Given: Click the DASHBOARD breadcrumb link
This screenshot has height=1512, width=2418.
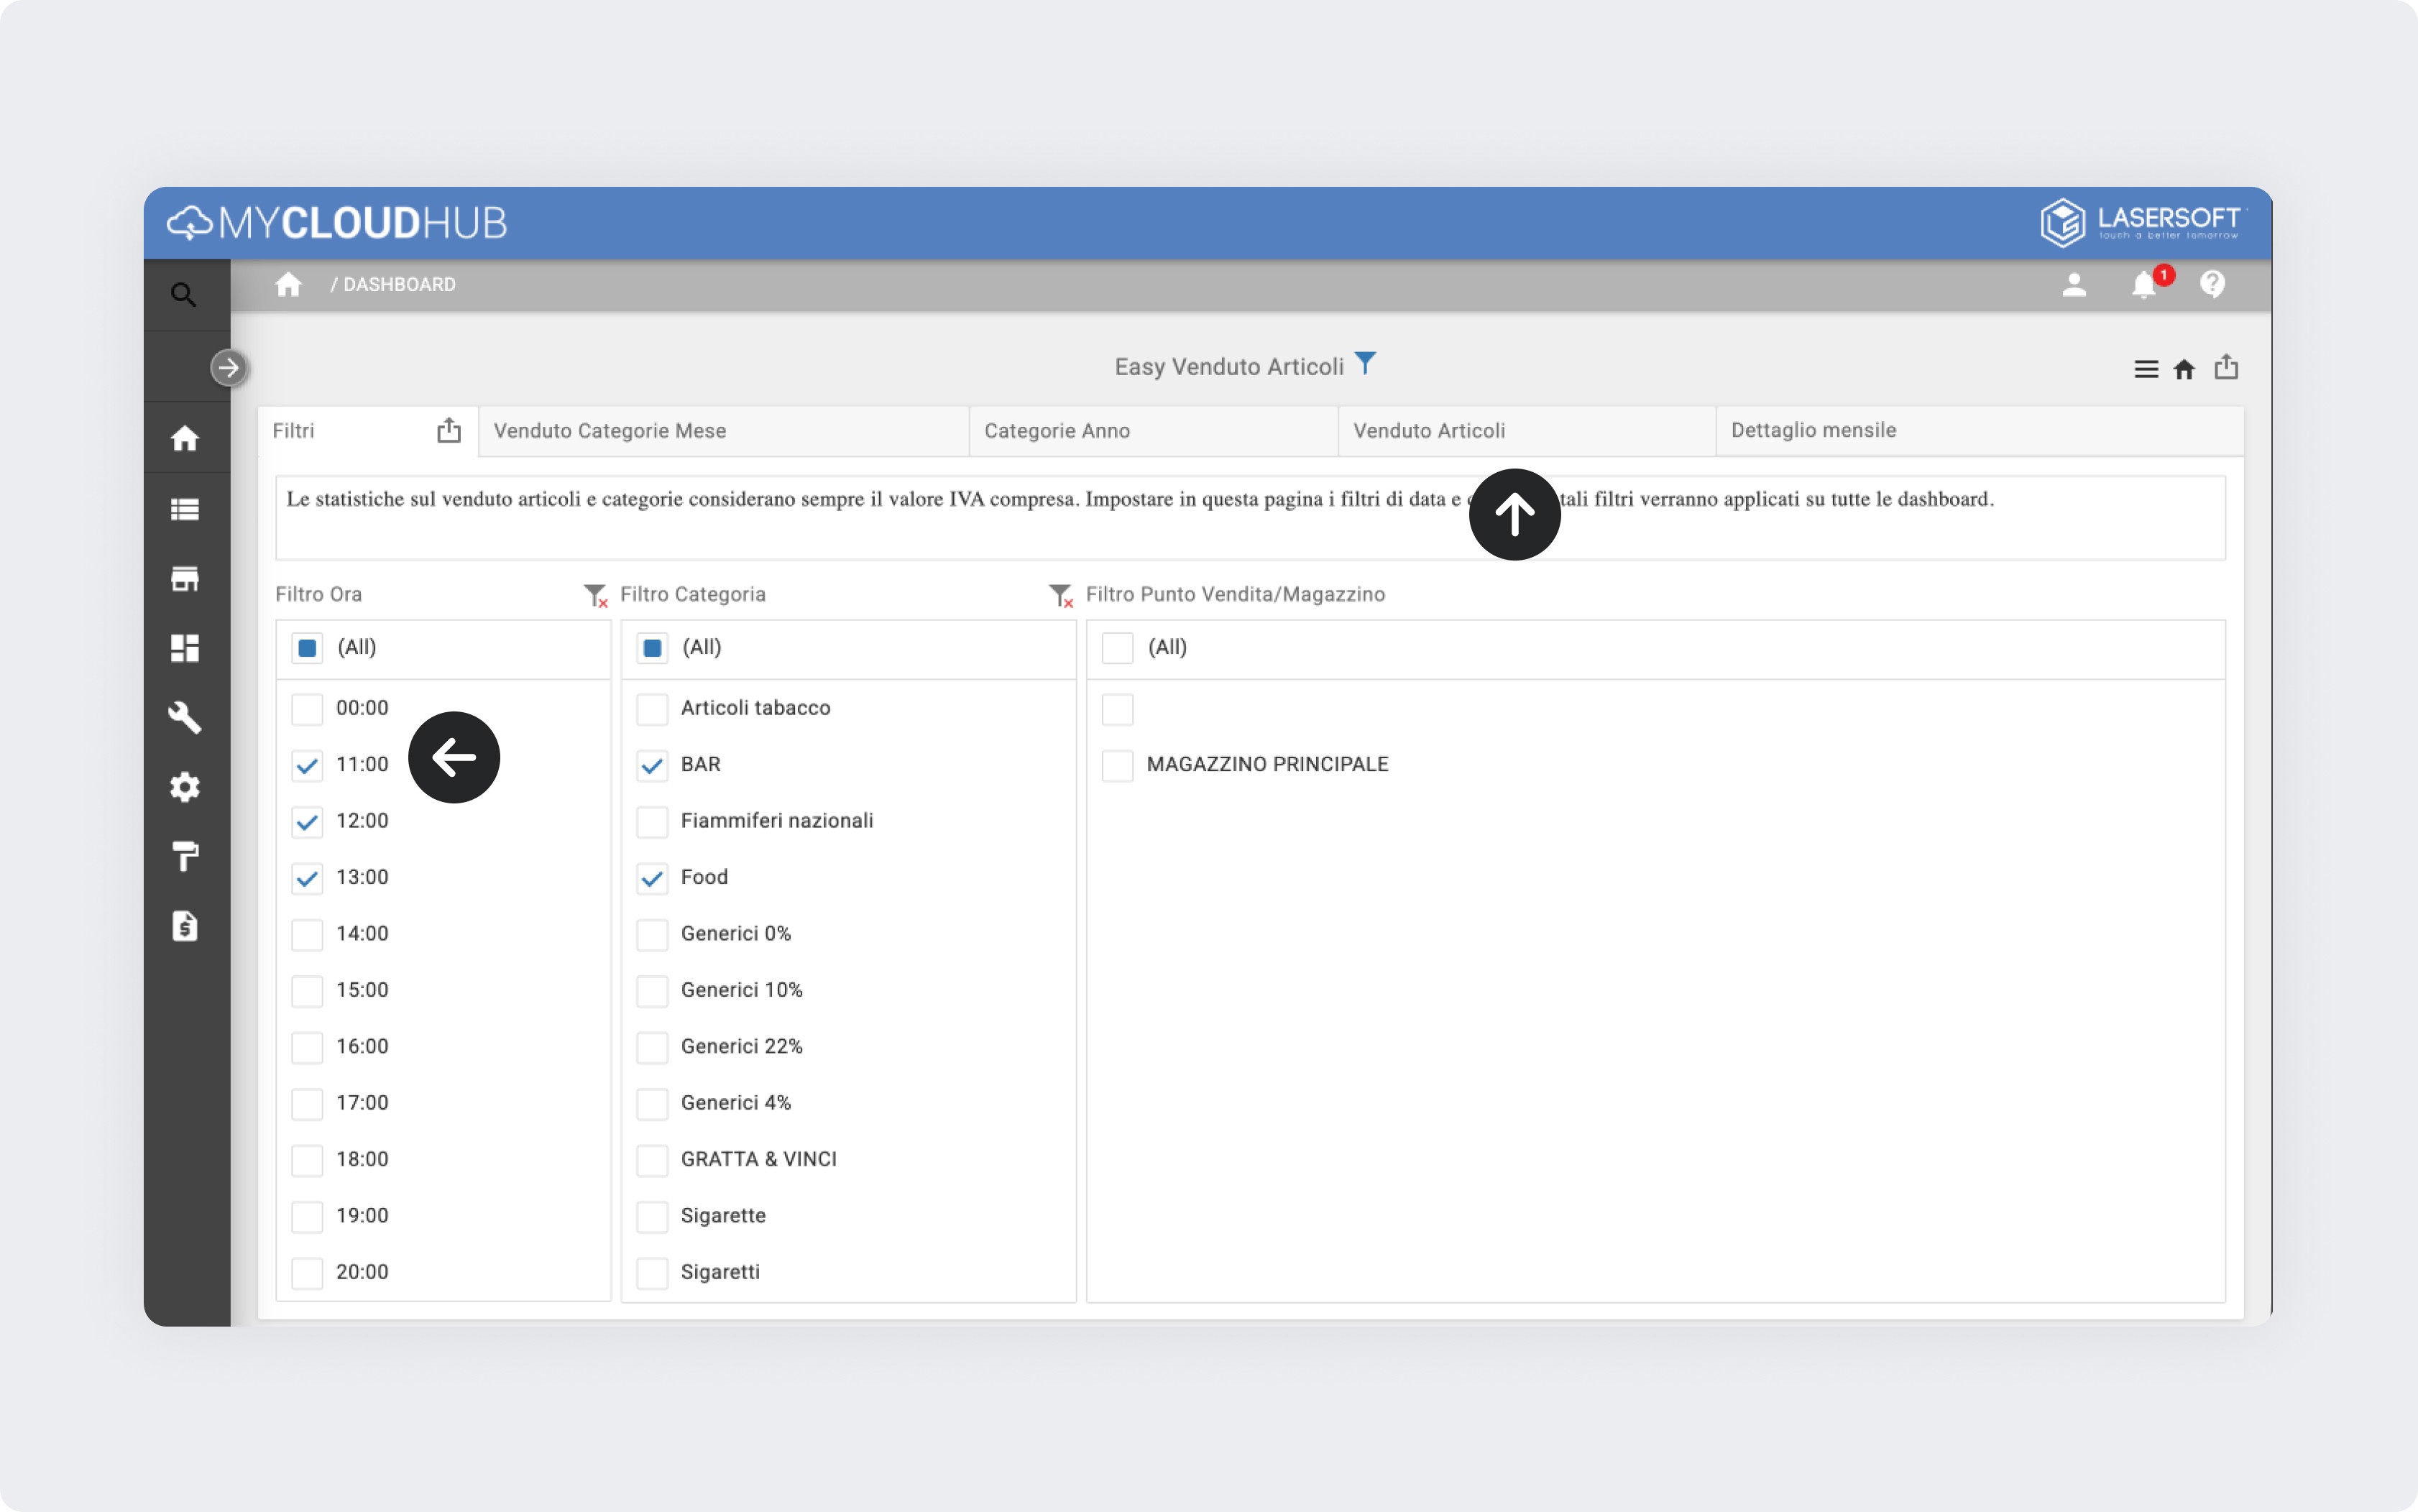Looking at the screenshot, I should tap(399, 285).
